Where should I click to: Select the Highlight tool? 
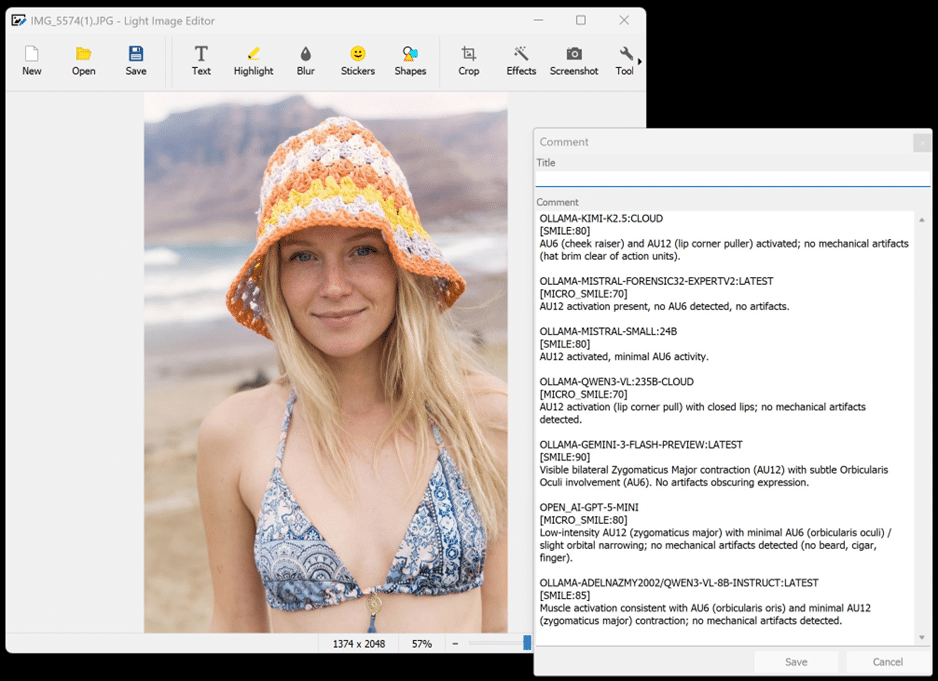253,60
